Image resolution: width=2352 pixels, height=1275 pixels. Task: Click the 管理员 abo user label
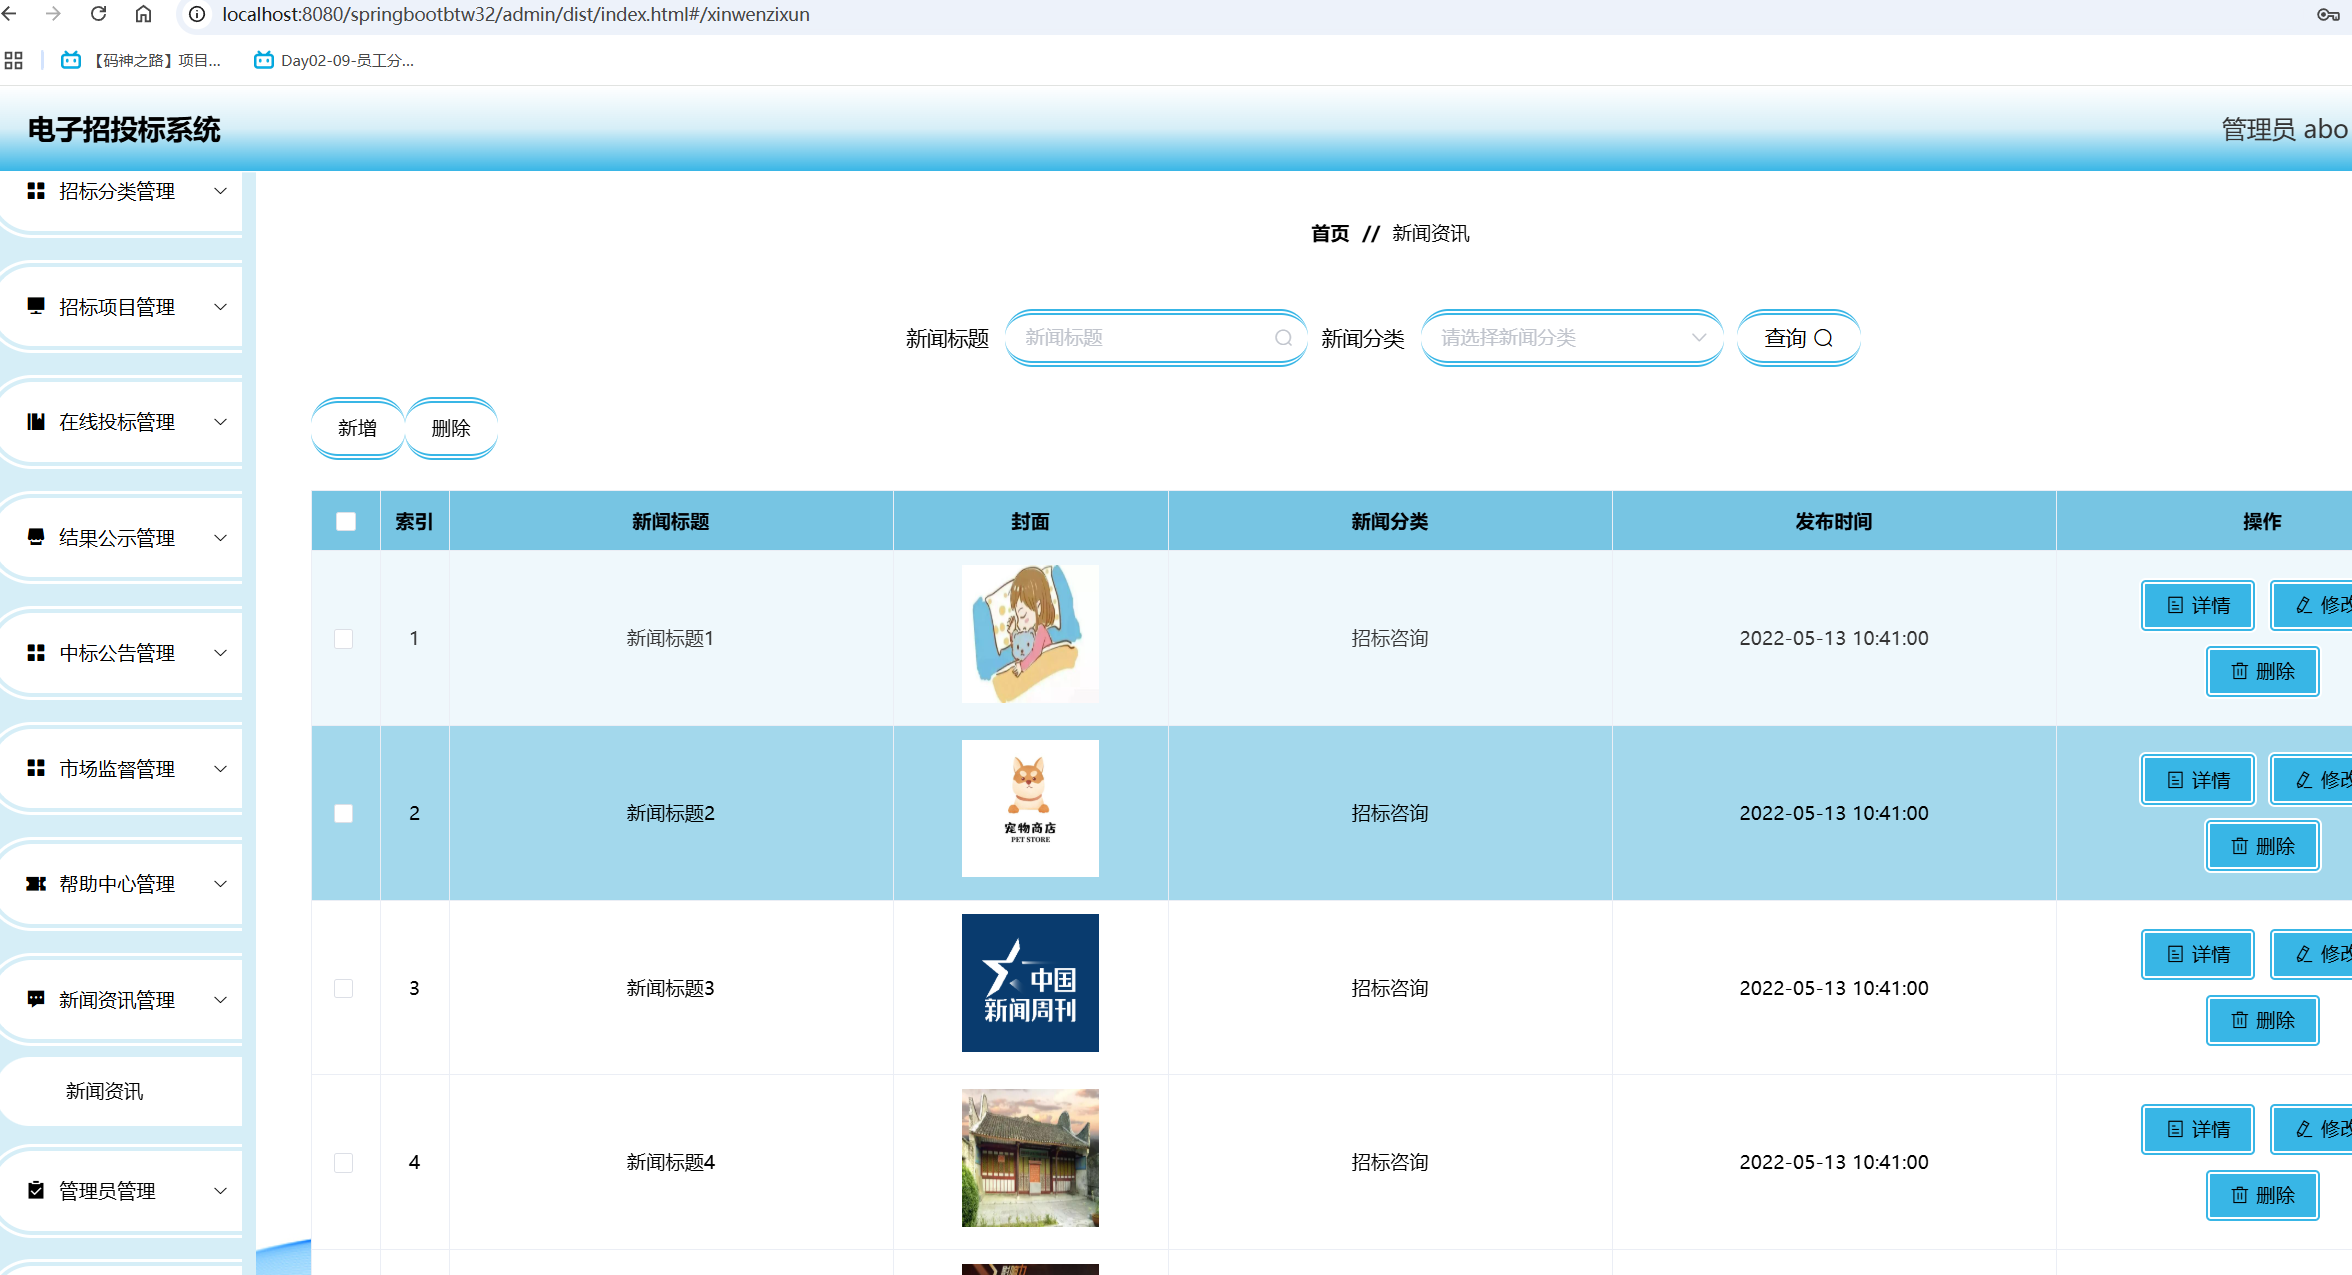[x=2284, y=129]
